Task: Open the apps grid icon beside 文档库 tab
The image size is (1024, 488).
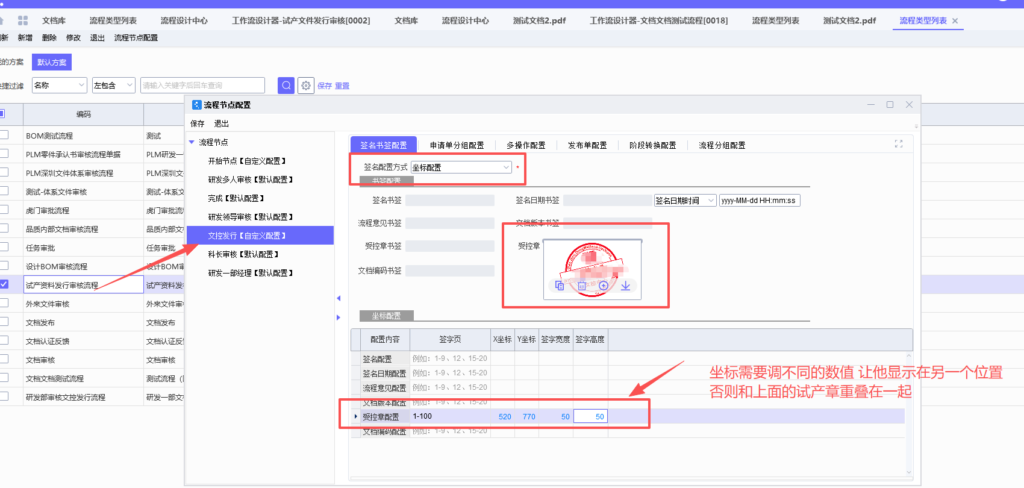Action: point(23,21)
